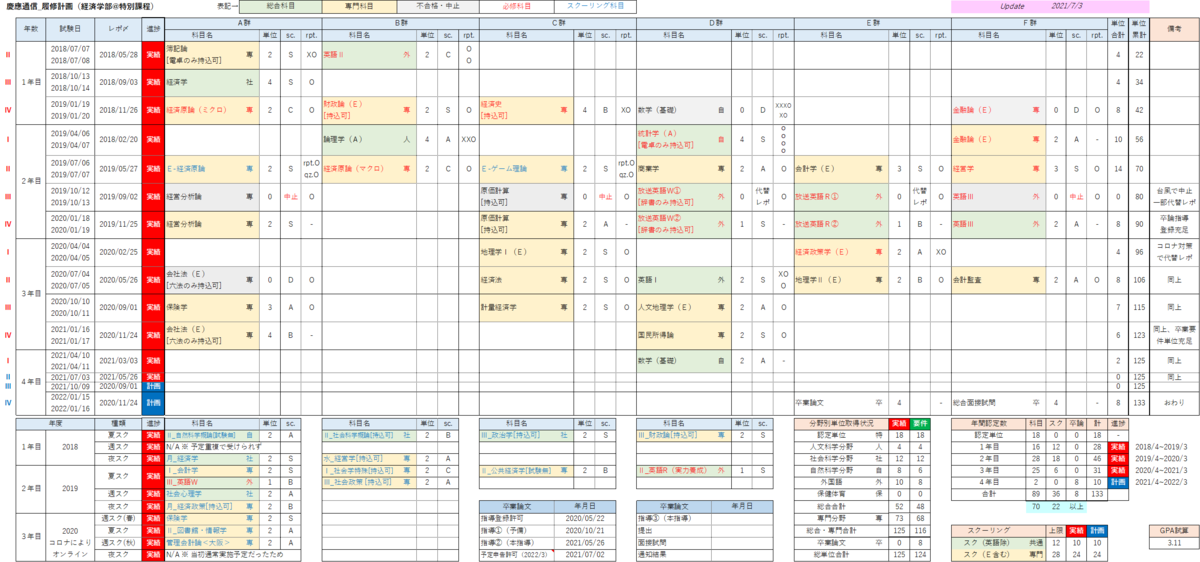Screen dimensions: 1200x562
Task: Select the remark コロナ対策で代替レポ
Action: pyautogui.click(x=1172, y=252)
